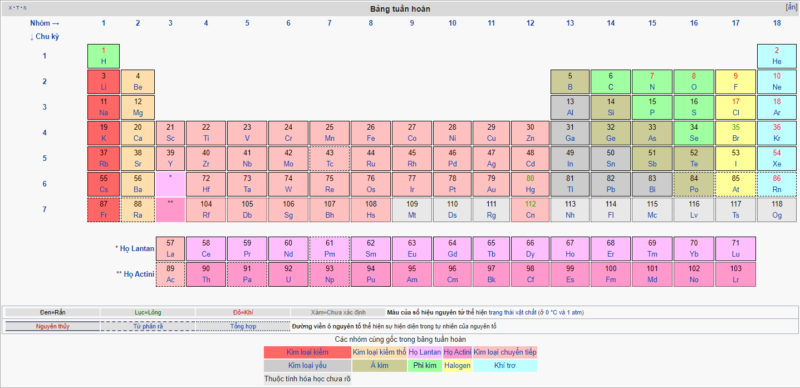Open period 7 row header

pos(44,209)
